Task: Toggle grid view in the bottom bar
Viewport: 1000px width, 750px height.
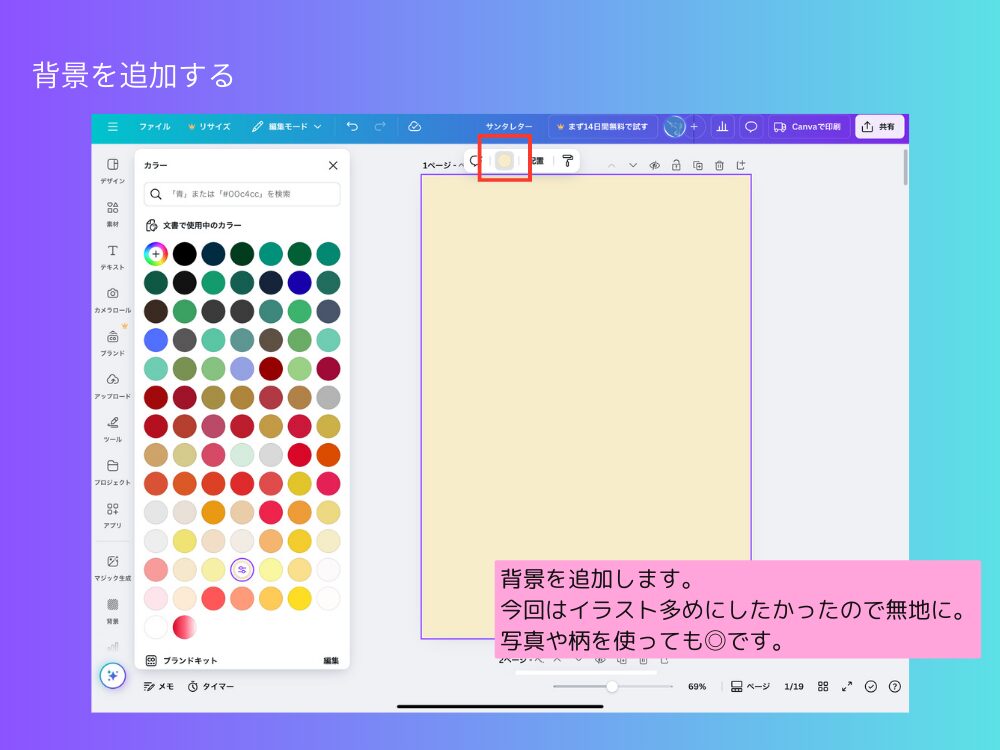Action: [823, 686]
